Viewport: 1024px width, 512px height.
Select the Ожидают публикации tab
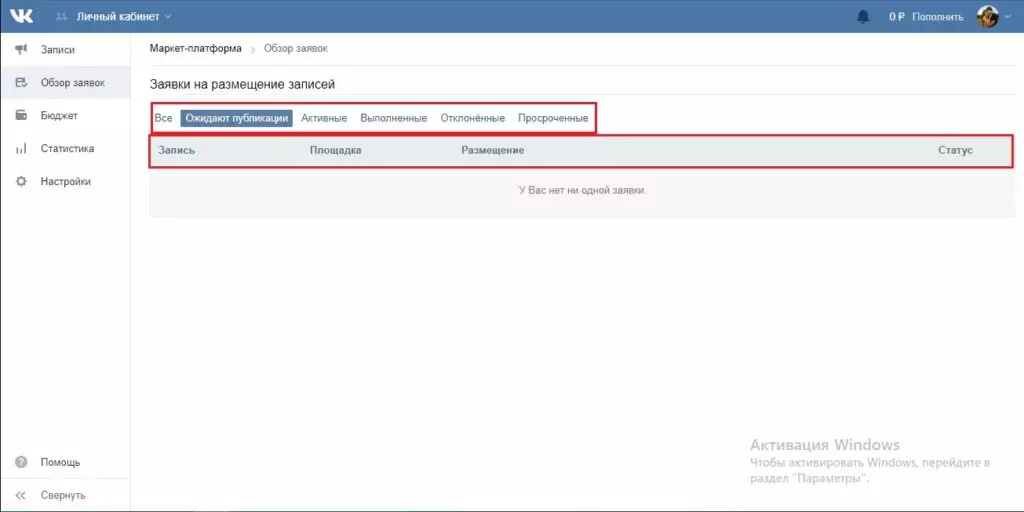coord(236,118)
